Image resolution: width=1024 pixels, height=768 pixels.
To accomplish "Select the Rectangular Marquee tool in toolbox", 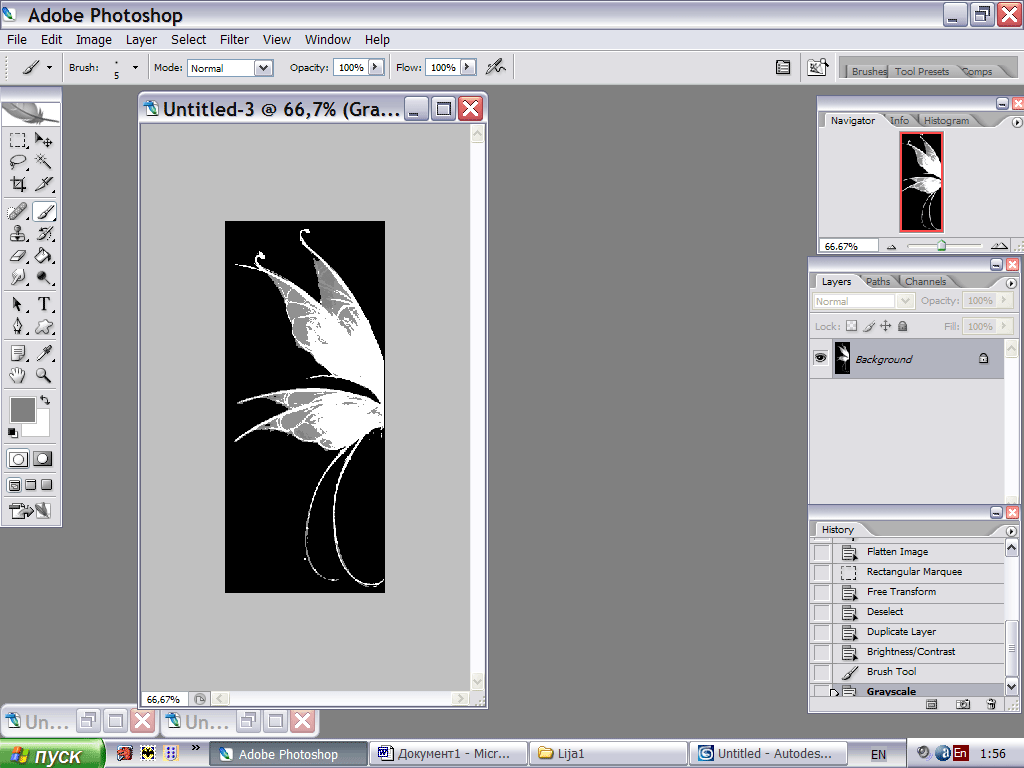I will (x=18, y=140).
